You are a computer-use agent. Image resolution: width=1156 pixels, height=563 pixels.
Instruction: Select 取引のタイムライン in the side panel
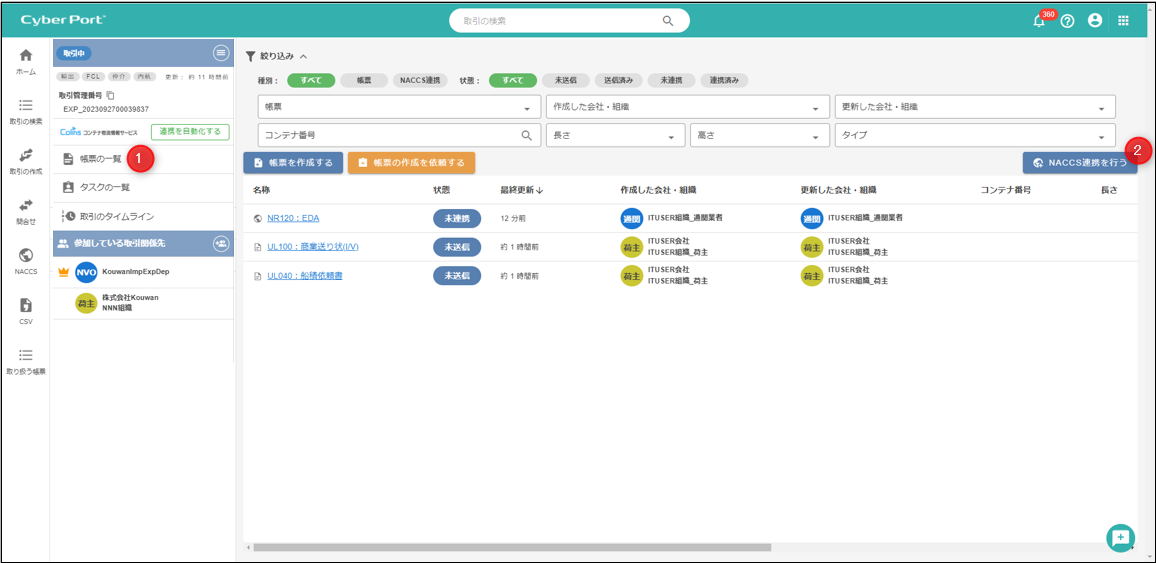pyautogui.click(x=116, y=216)
